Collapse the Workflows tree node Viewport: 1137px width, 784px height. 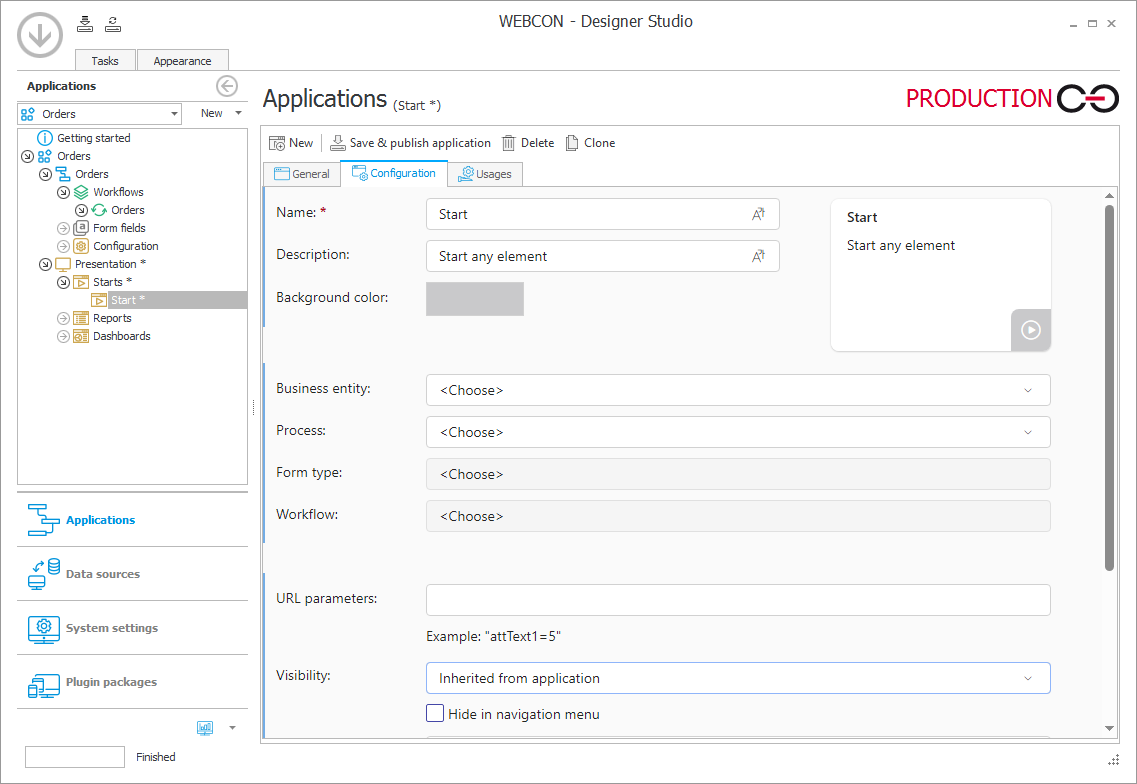click(x=63, y=192)
